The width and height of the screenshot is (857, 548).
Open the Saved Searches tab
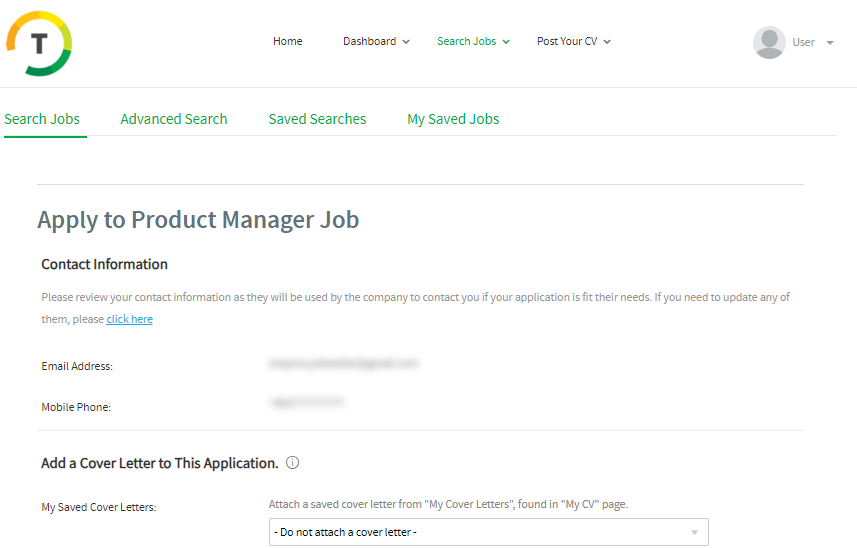point(317,119)
